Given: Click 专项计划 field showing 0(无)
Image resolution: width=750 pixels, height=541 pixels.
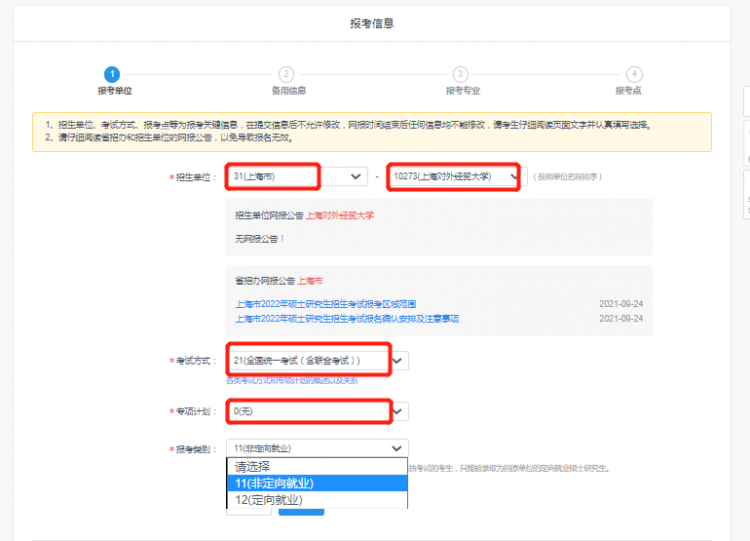Looking at the screenshot, I should click(x=309, y=411).
